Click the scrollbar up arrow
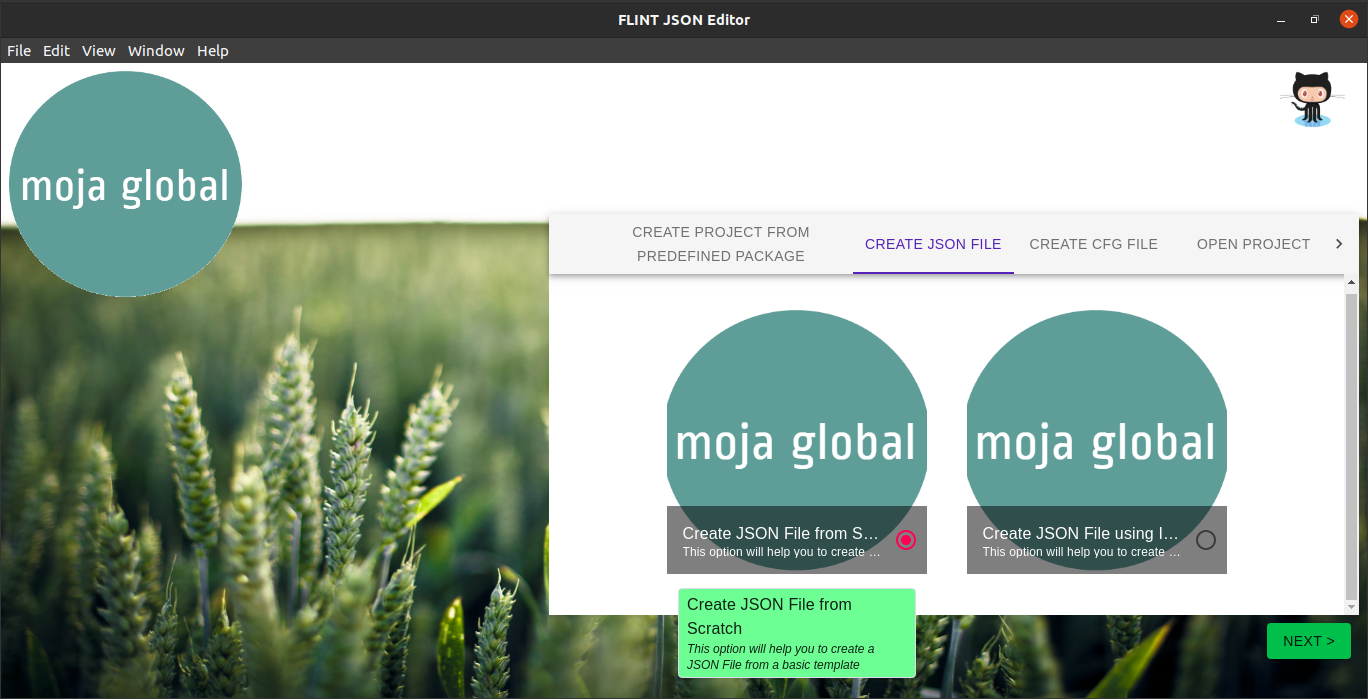Viewport: 1368px width, 699px height. point(1351,284)
